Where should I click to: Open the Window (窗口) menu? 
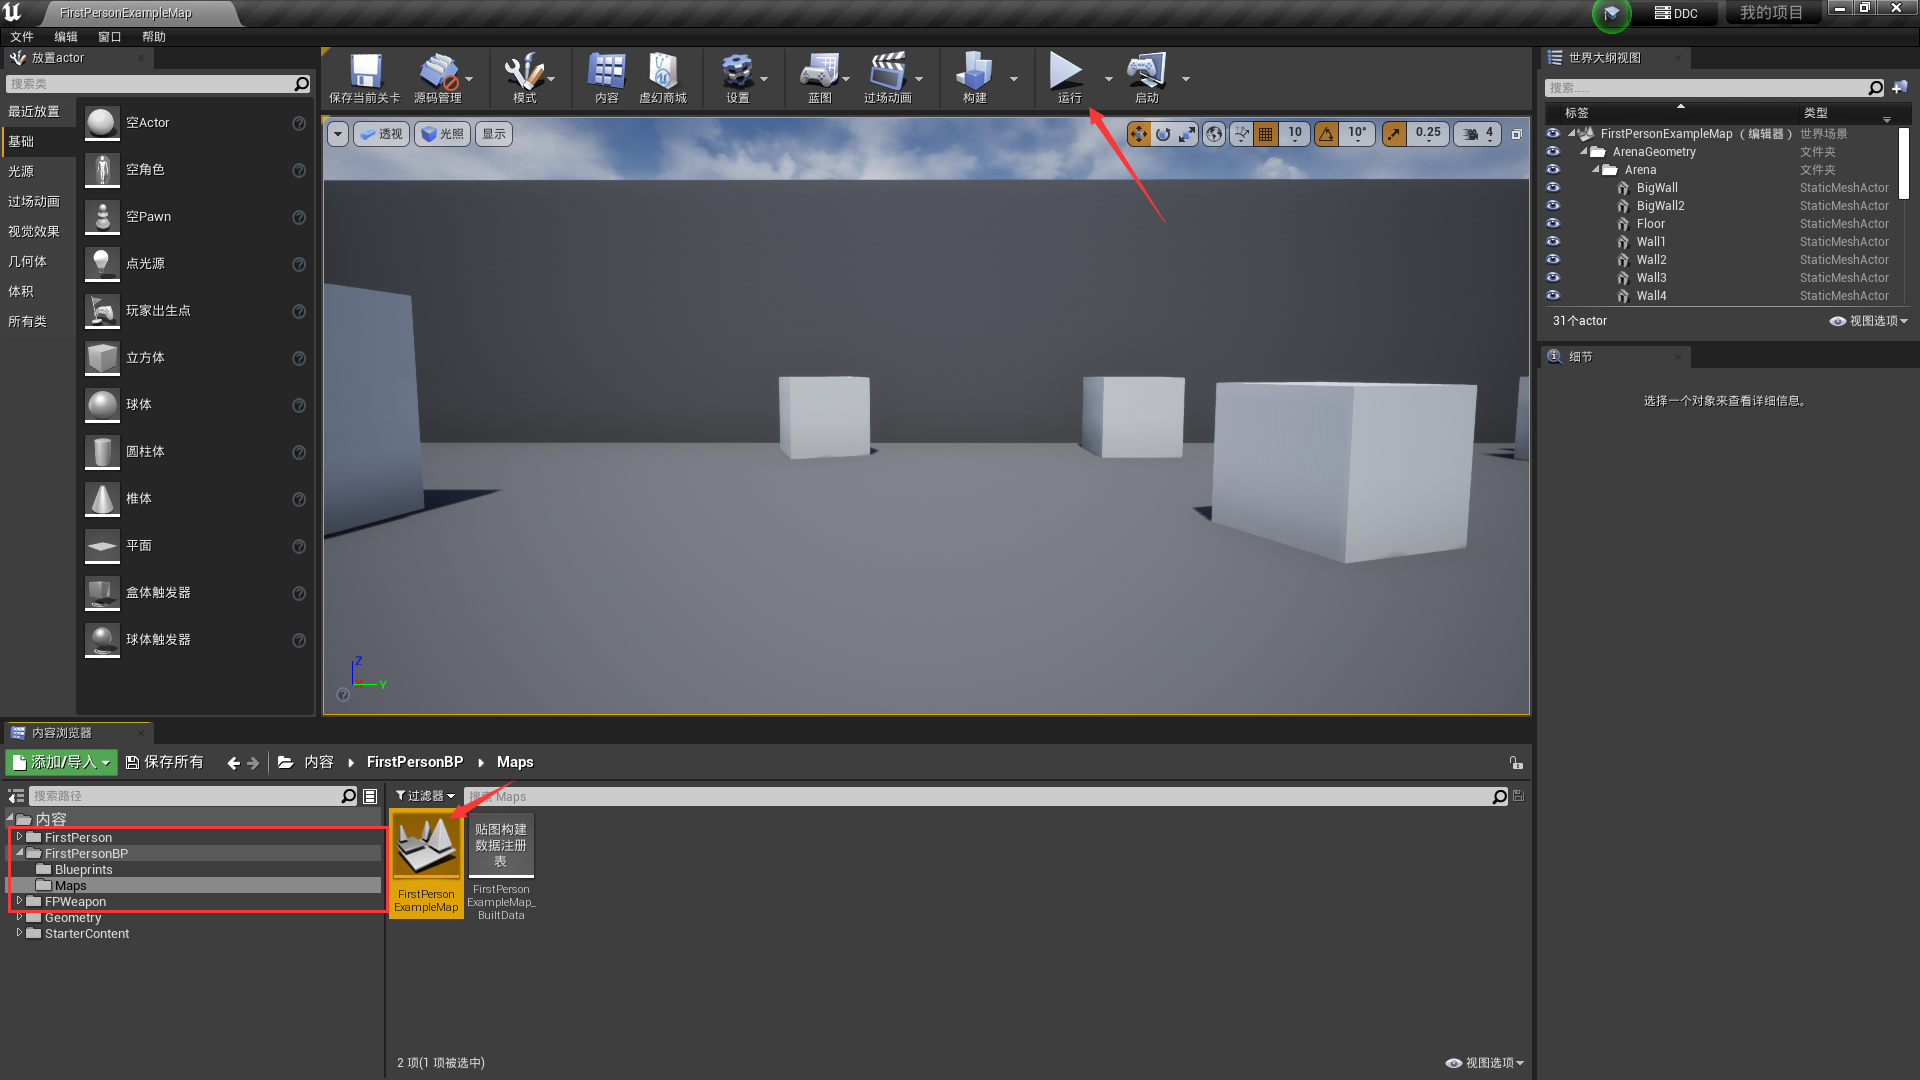(x=110, y=37)
